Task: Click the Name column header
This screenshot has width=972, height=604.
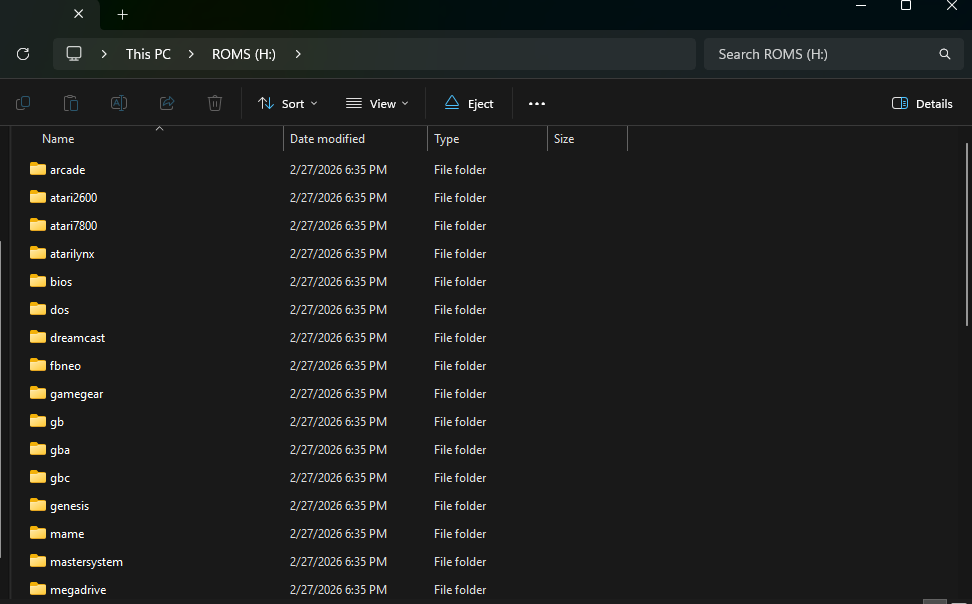Action: [58, 139]
